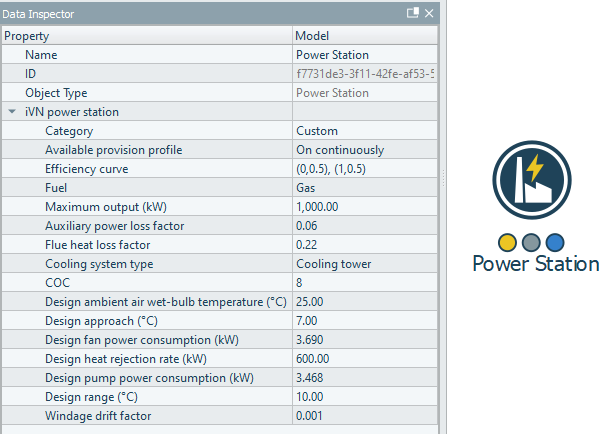Collapse the iVN power station group
The height and width of the screenshot is (434, 609).
point(12,112)
